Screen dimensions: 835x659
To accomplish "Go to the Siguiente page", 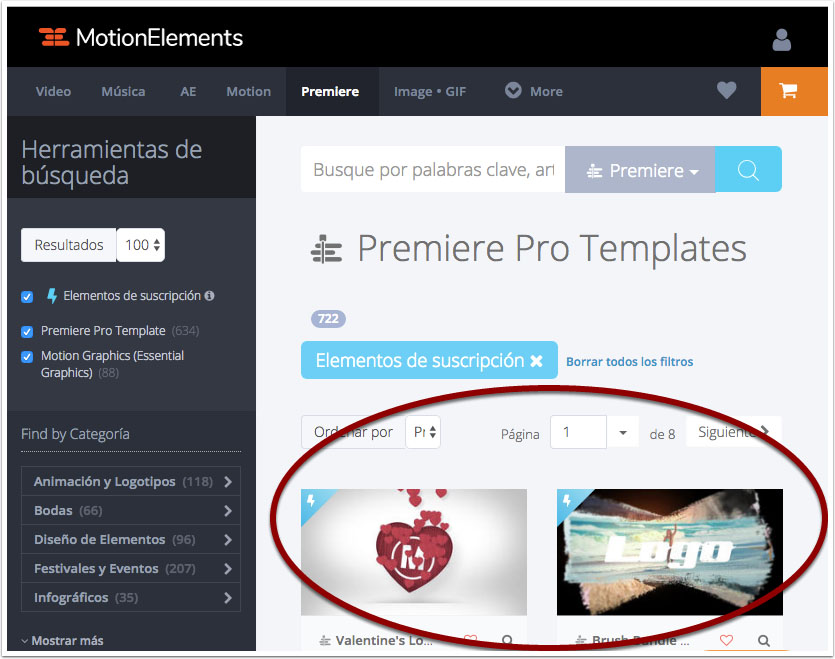I will coord(734,432).
